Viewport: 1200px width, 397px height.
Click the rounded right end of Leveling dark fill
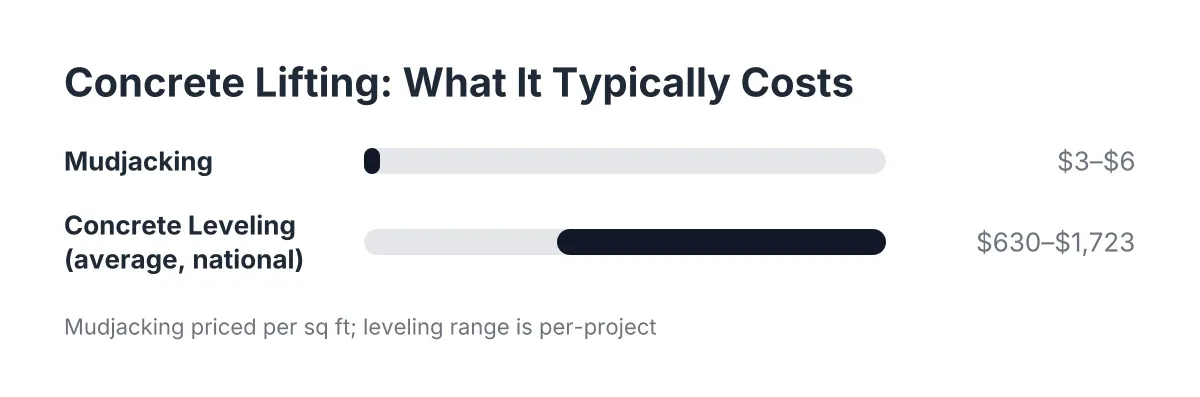click(x=876, y=242)
